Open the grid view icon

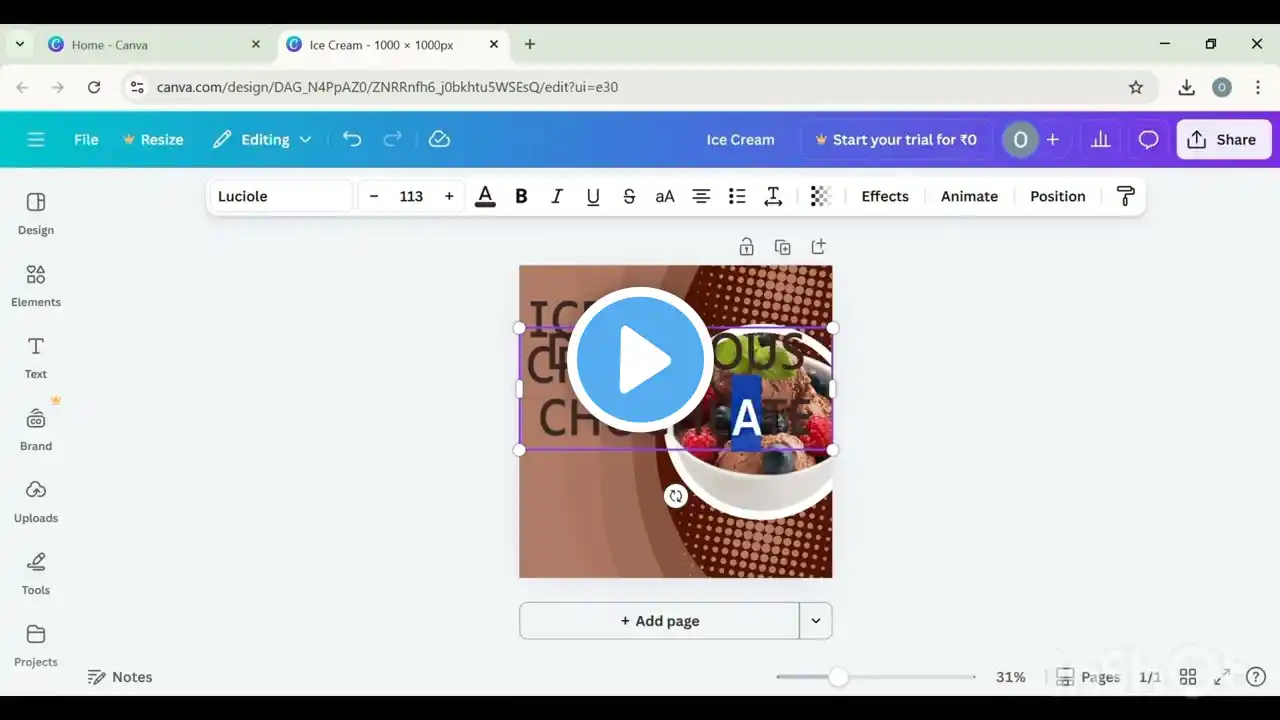coord(1188,677)
